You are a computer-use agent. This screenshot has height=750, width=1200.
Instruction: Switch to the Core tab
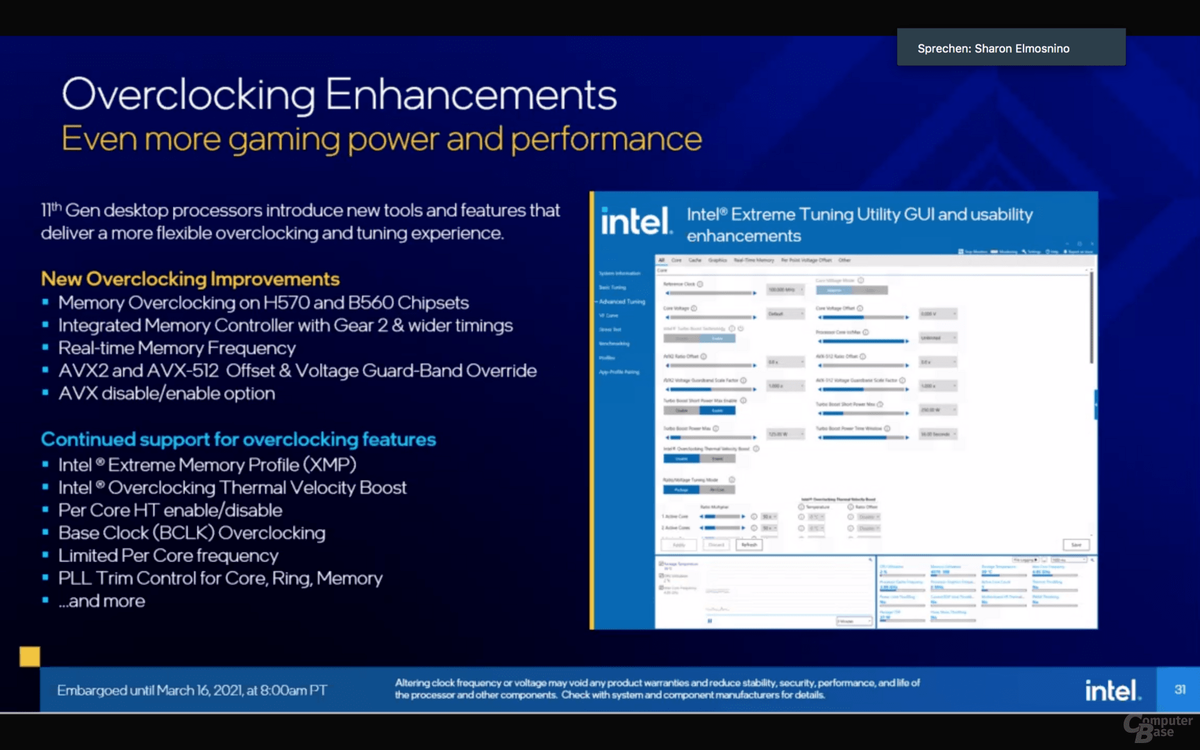[x=676, y=260]
